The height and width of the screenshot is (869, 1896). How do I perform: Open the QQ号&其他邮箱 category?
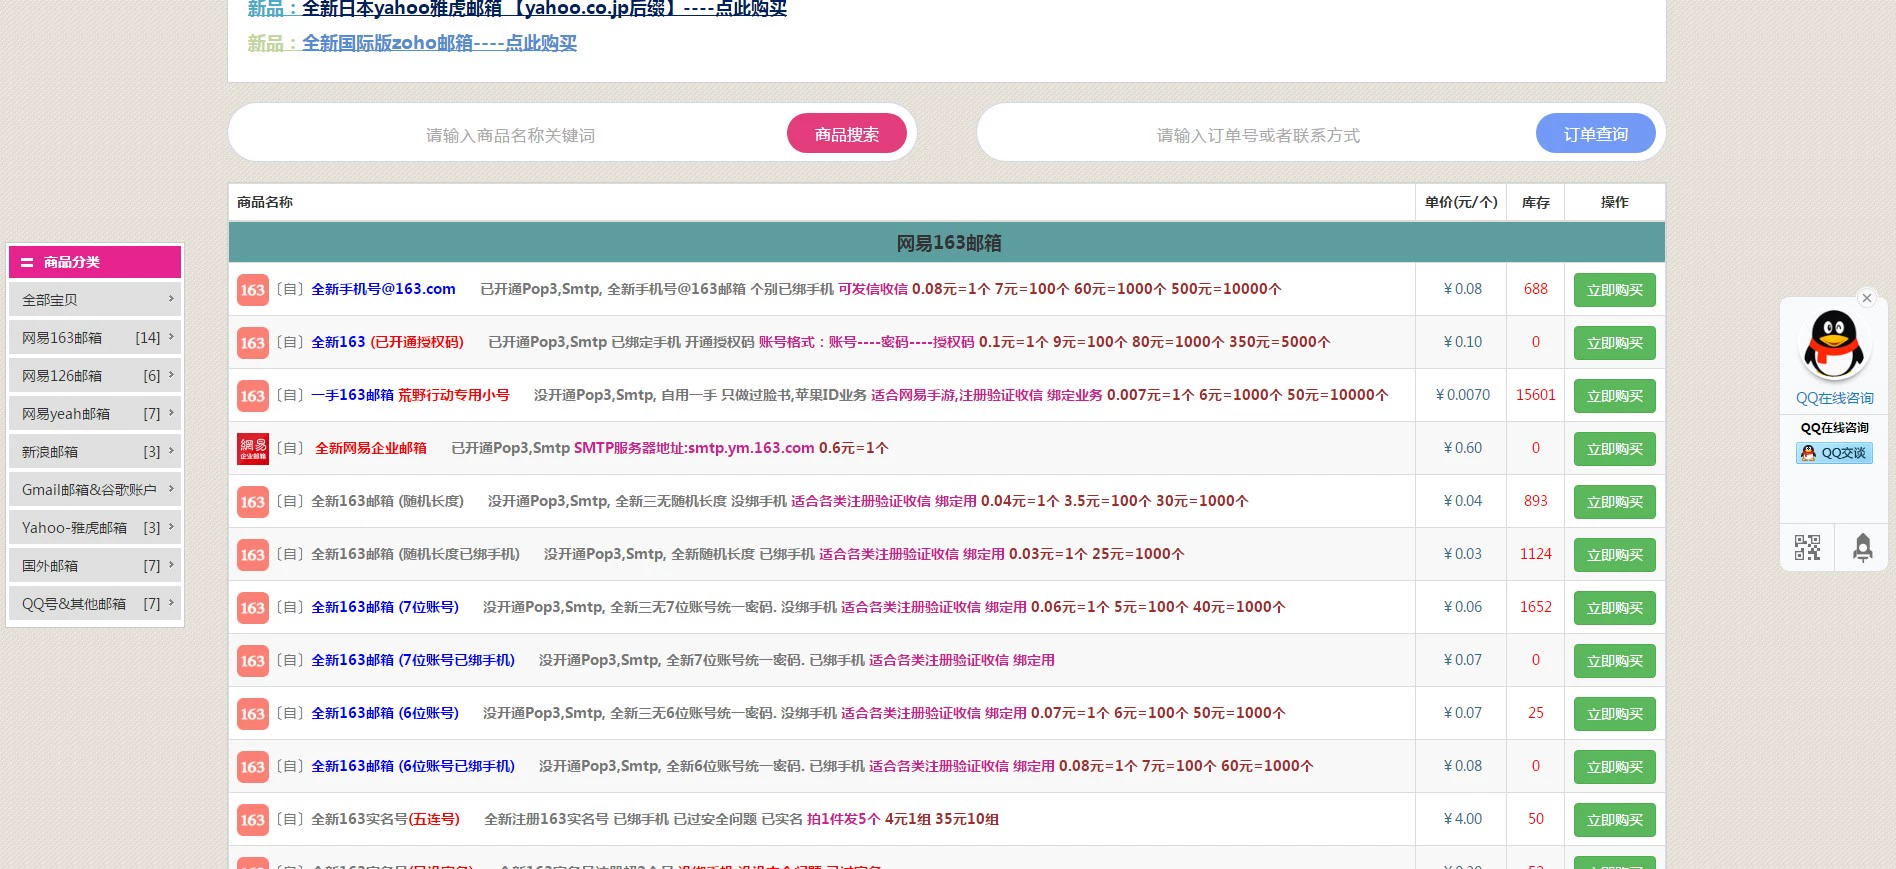click(95, 604)
